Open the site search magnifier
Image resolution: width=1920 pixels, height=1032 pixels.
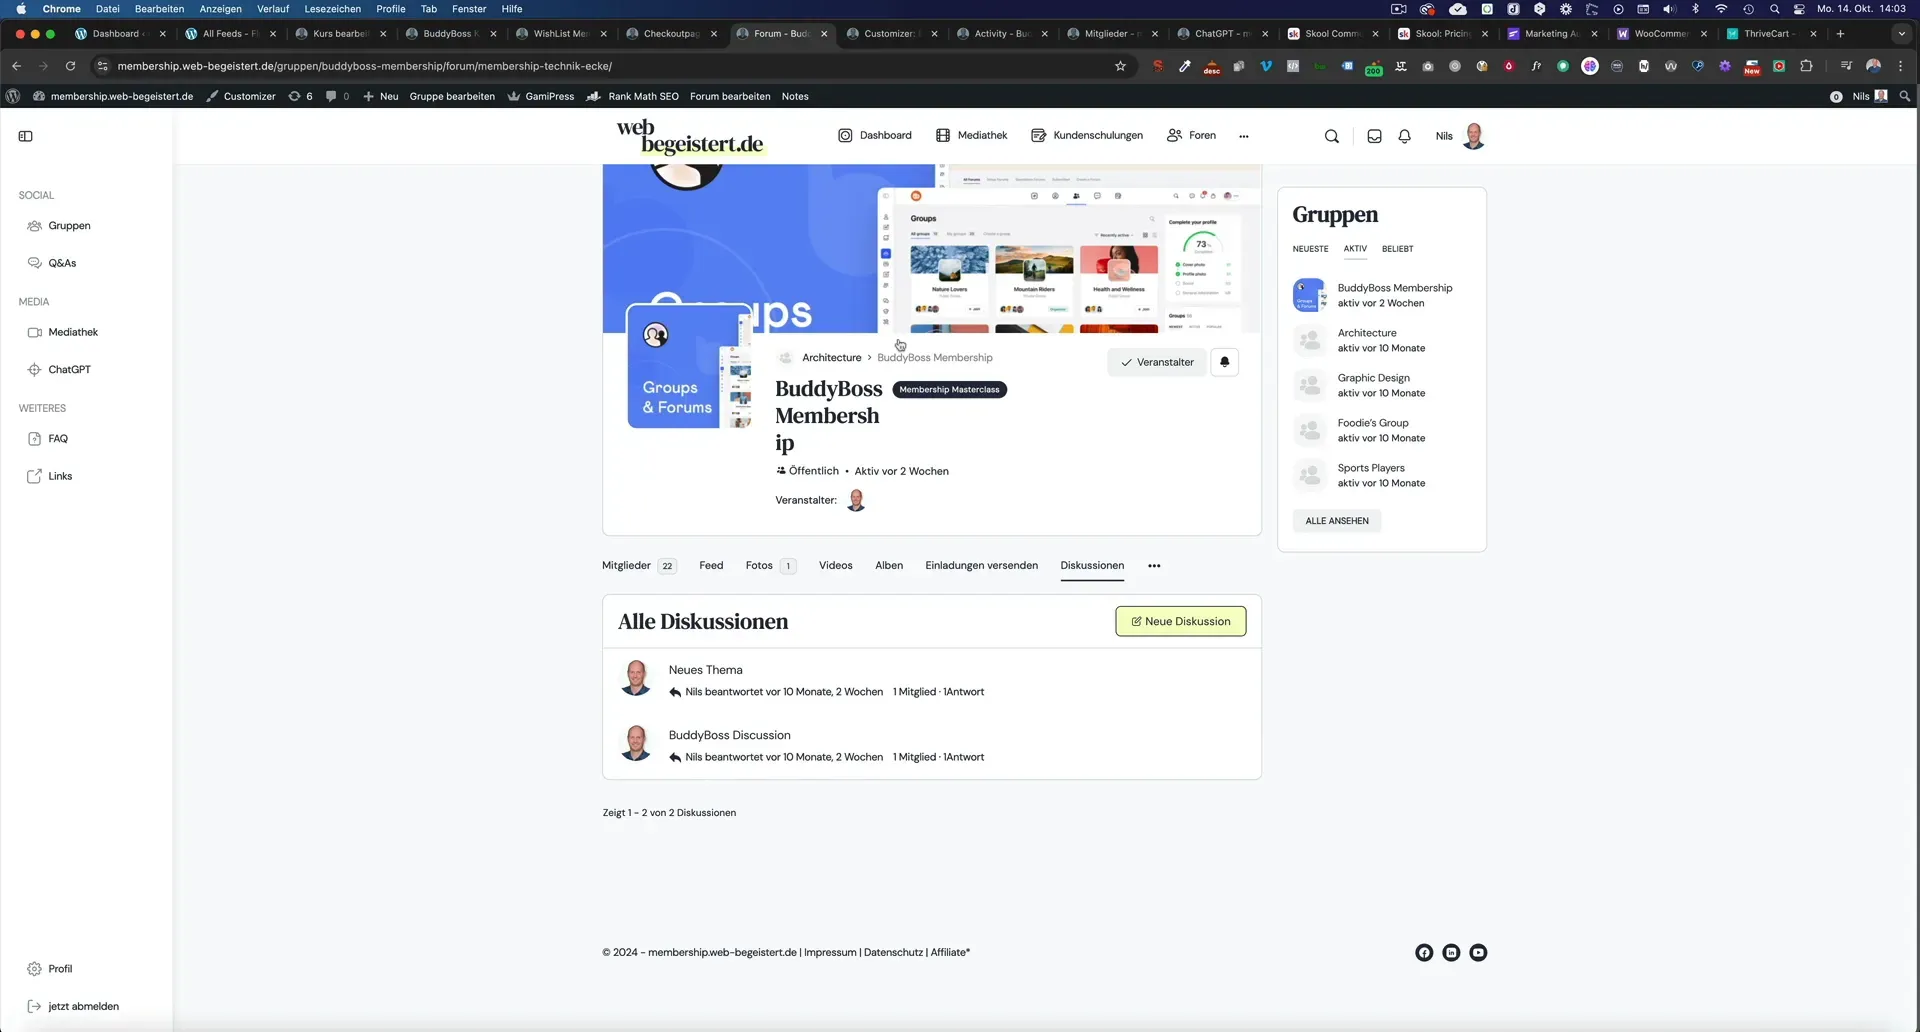[x=1331, y=136]
